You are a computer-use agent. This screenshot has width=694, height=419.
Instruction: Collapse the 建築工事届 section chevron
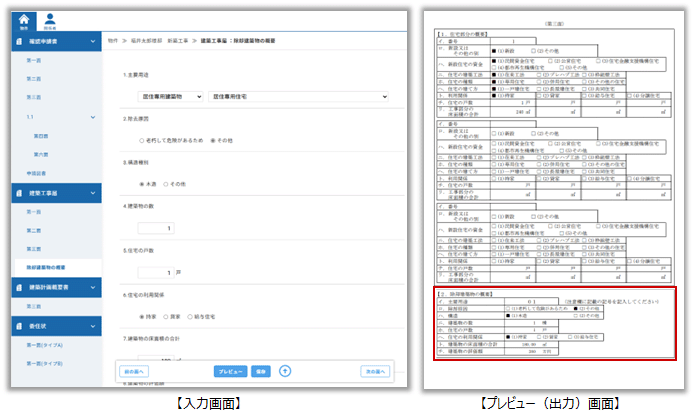tap(93, 193)
